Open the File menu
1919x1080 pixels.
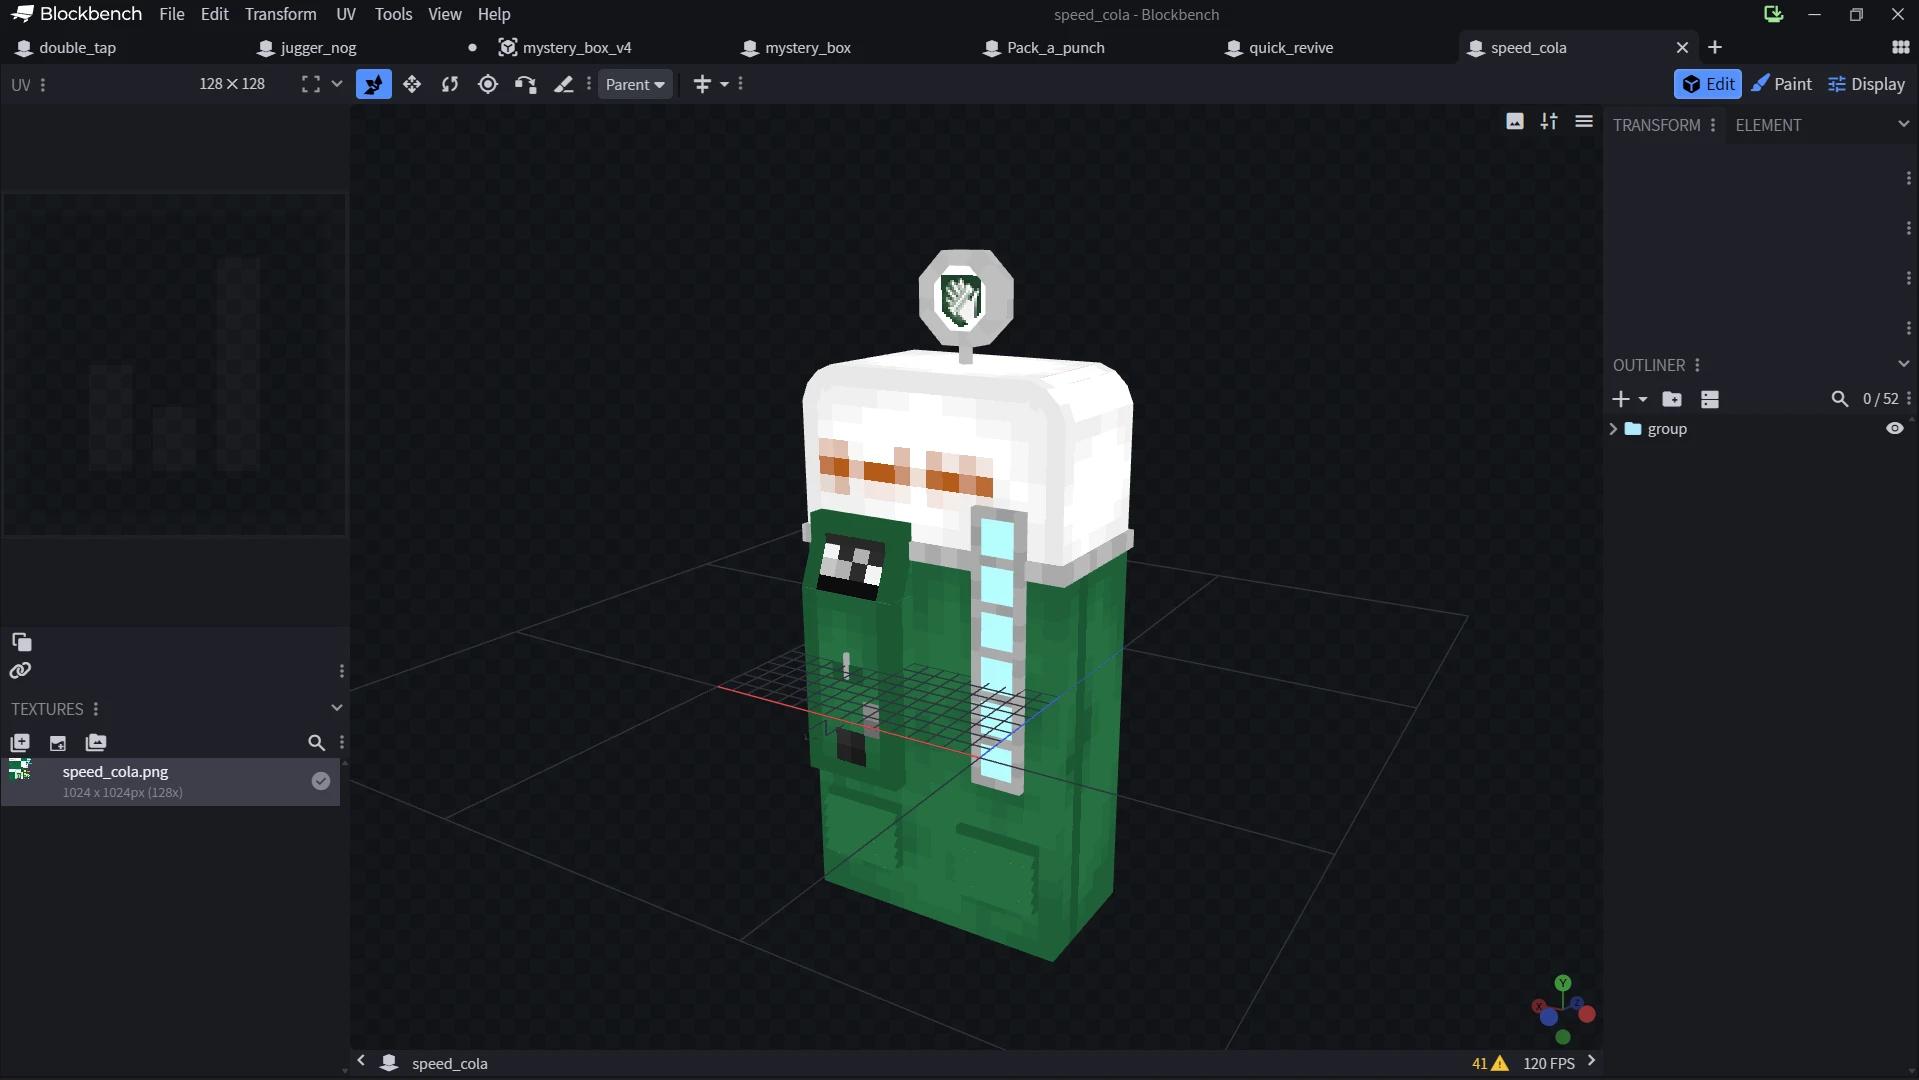click(172, 14)
